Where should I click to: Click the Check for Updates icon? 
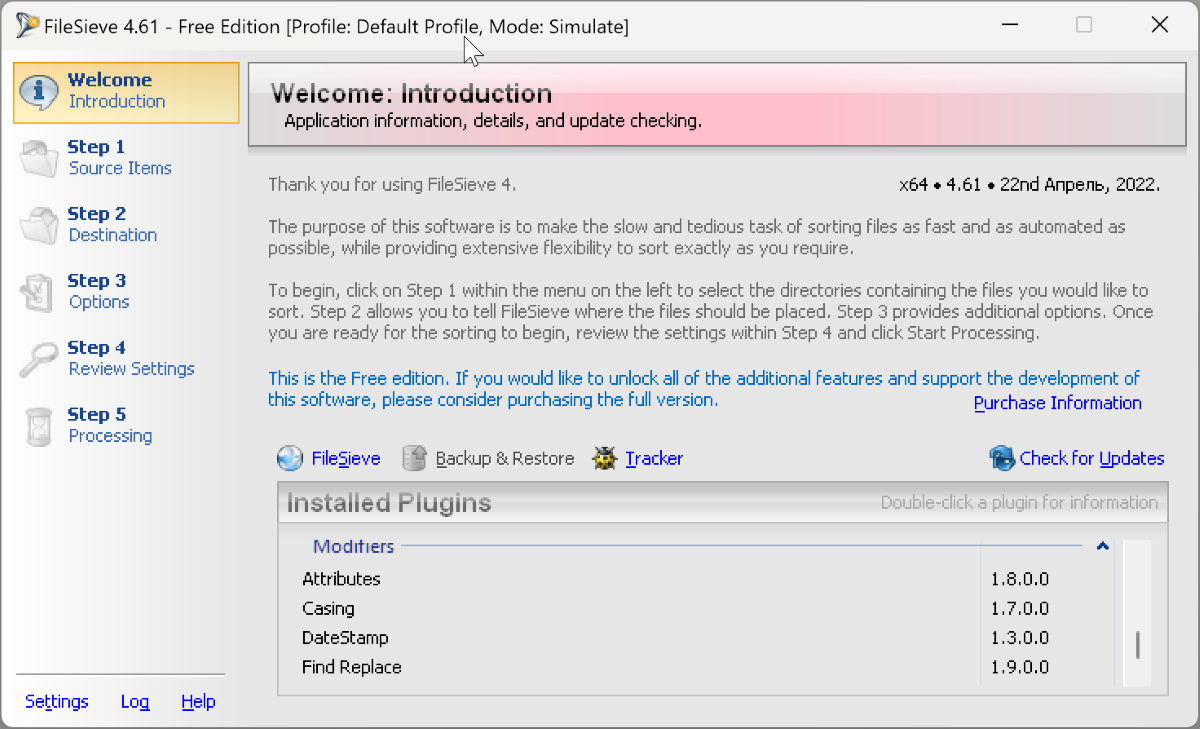(1002, 459)
